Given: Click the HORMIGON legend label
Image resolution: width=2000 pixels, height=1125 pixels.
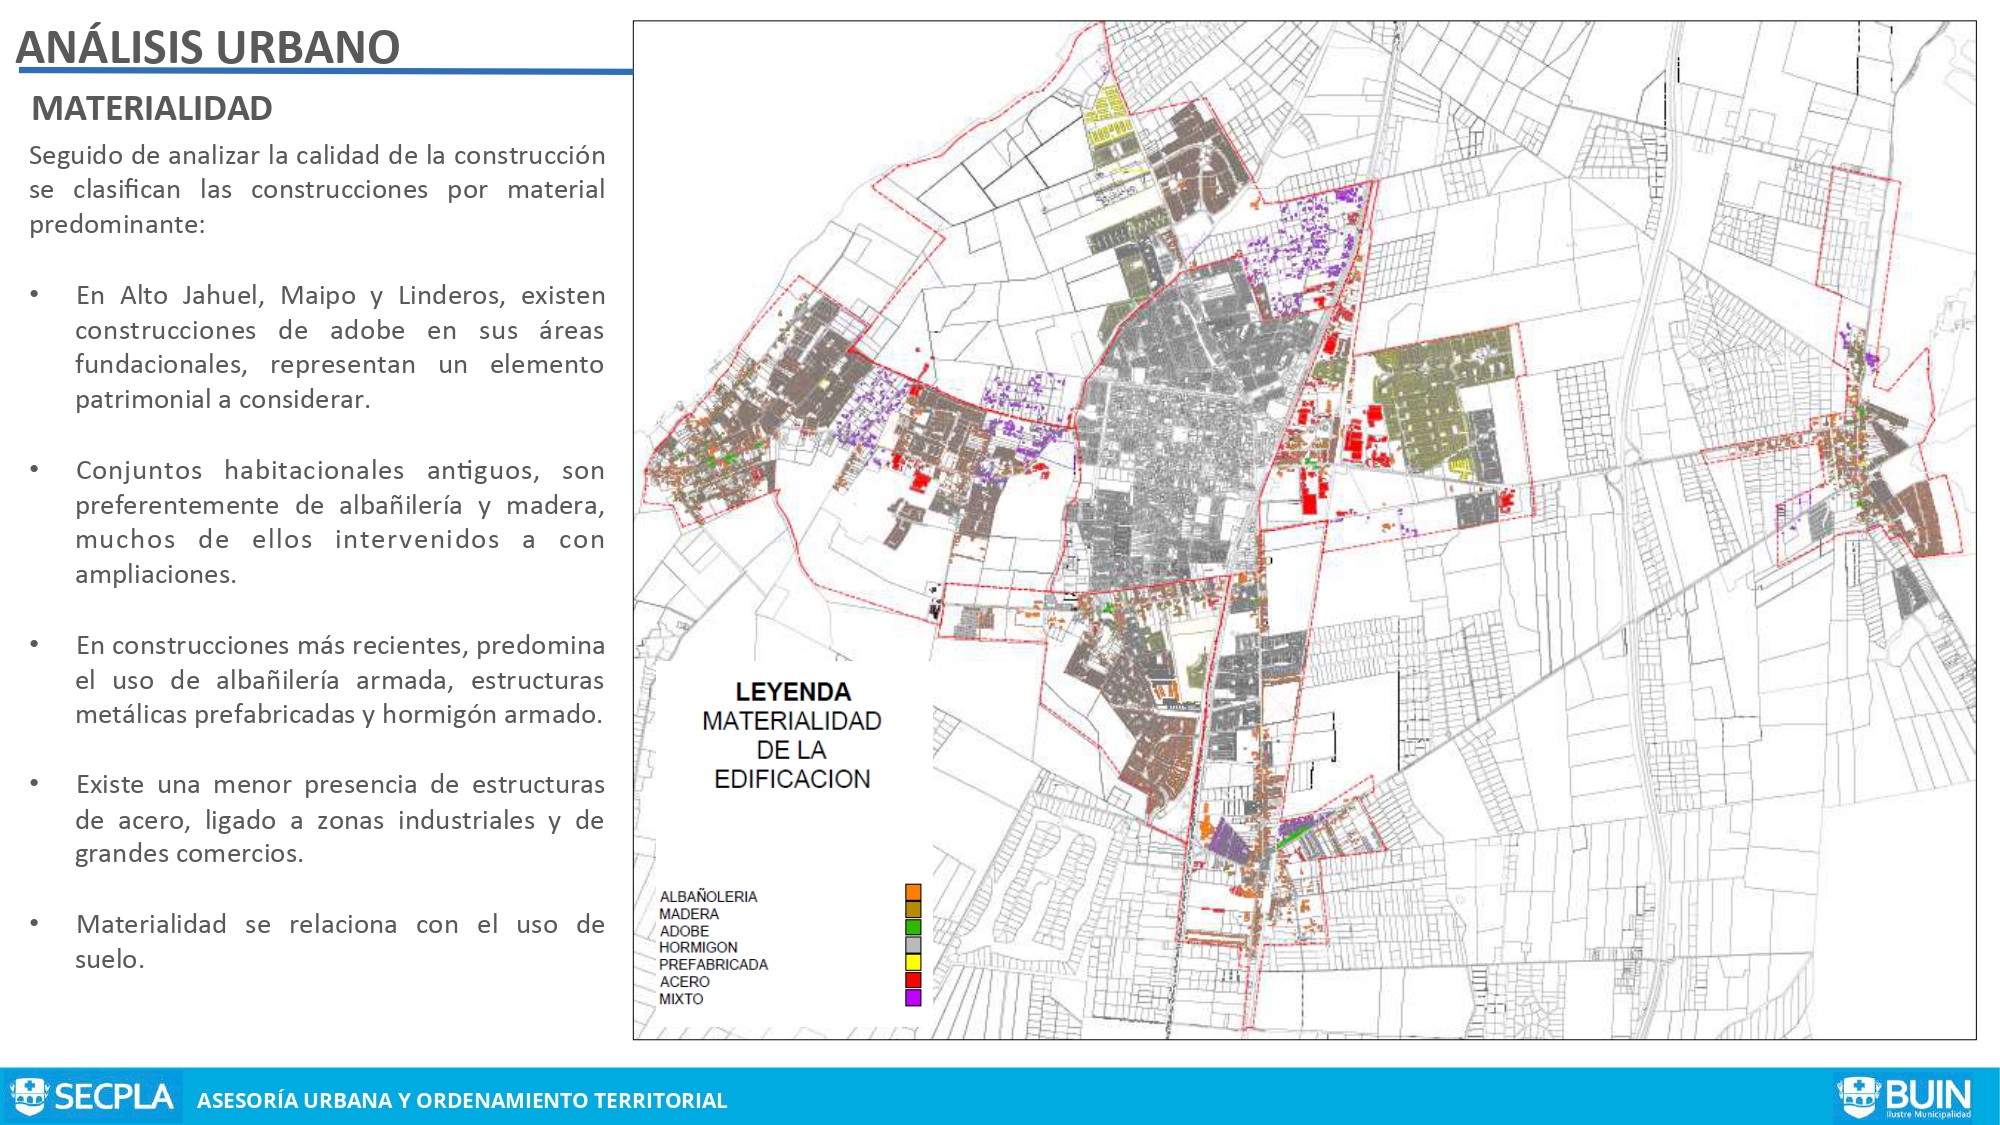Looking at the screenshot, I should pyautogui.click(x=698, y=947).
